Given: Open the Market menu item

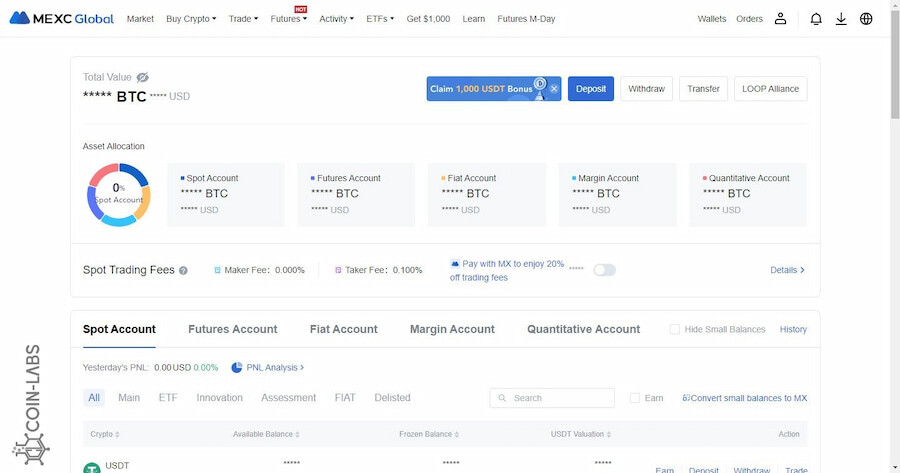Looking at the screenshot, I should (x=140, y=18).
